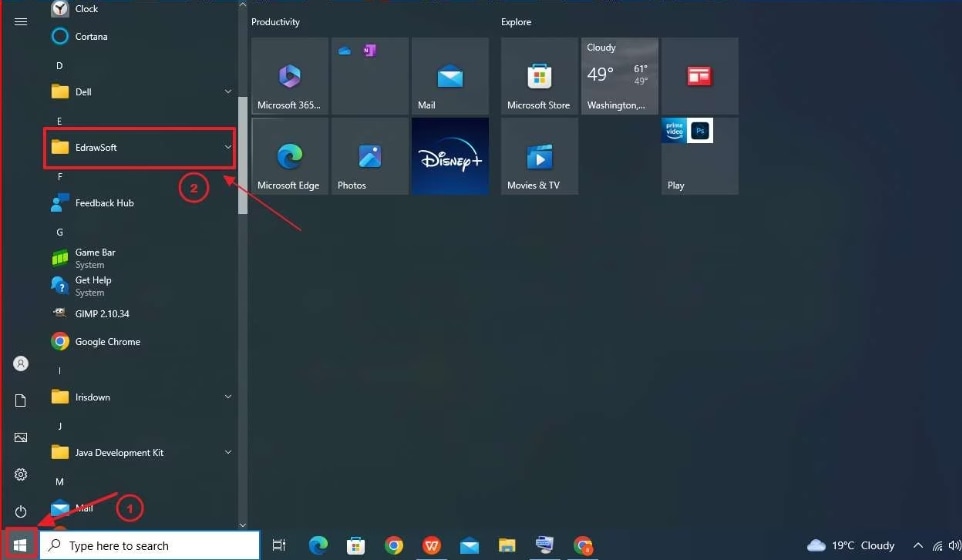Open Documents from Start sidebar

tap(21, 401)
